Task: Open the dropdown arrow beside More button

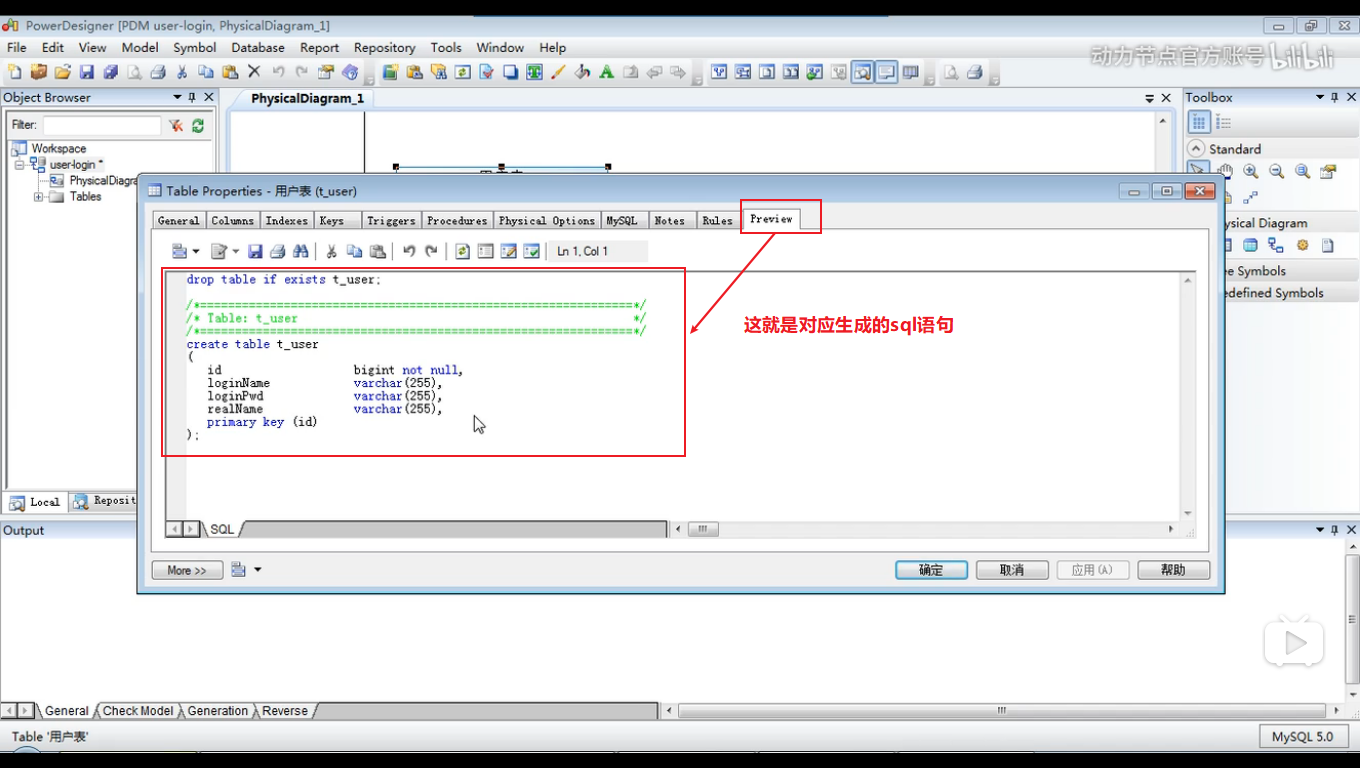Action: (257, 570)
